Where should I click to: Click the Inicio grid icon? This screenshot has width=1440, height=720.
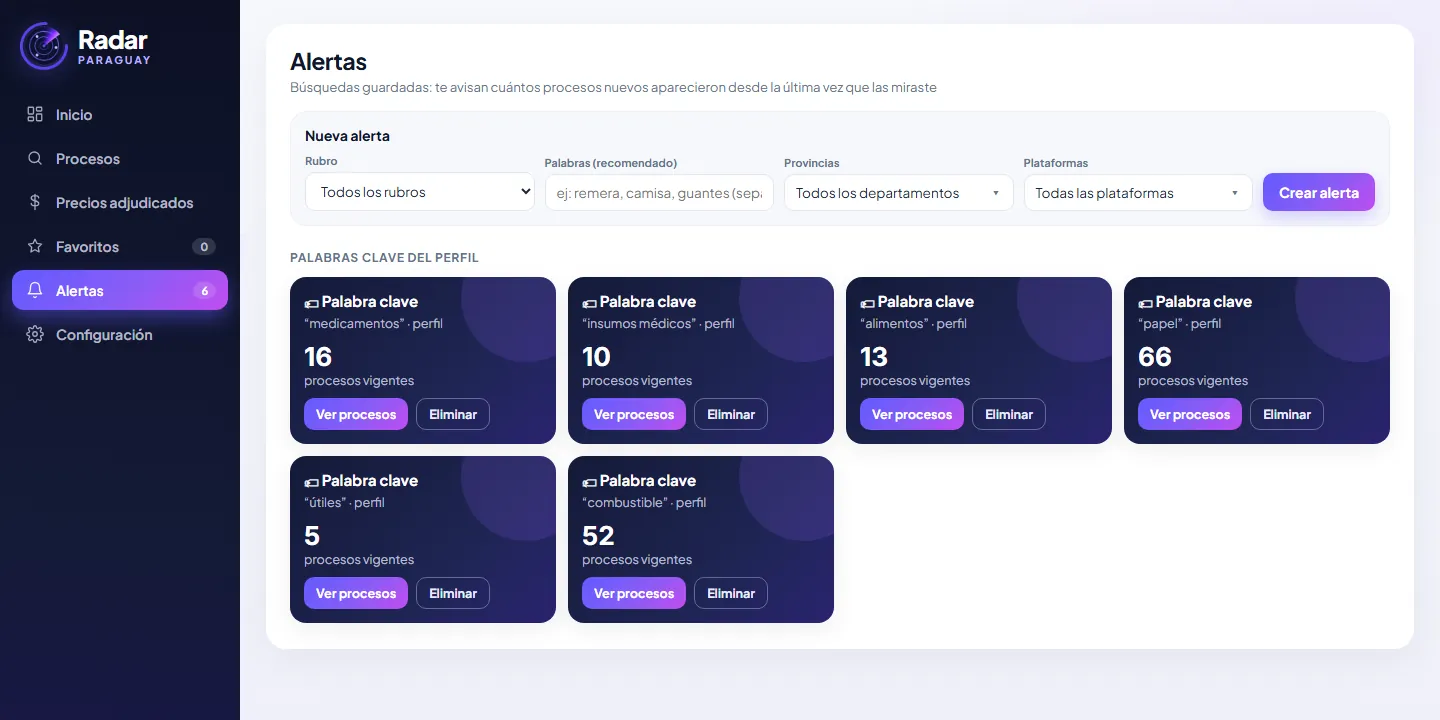click(x=35, y=114)
